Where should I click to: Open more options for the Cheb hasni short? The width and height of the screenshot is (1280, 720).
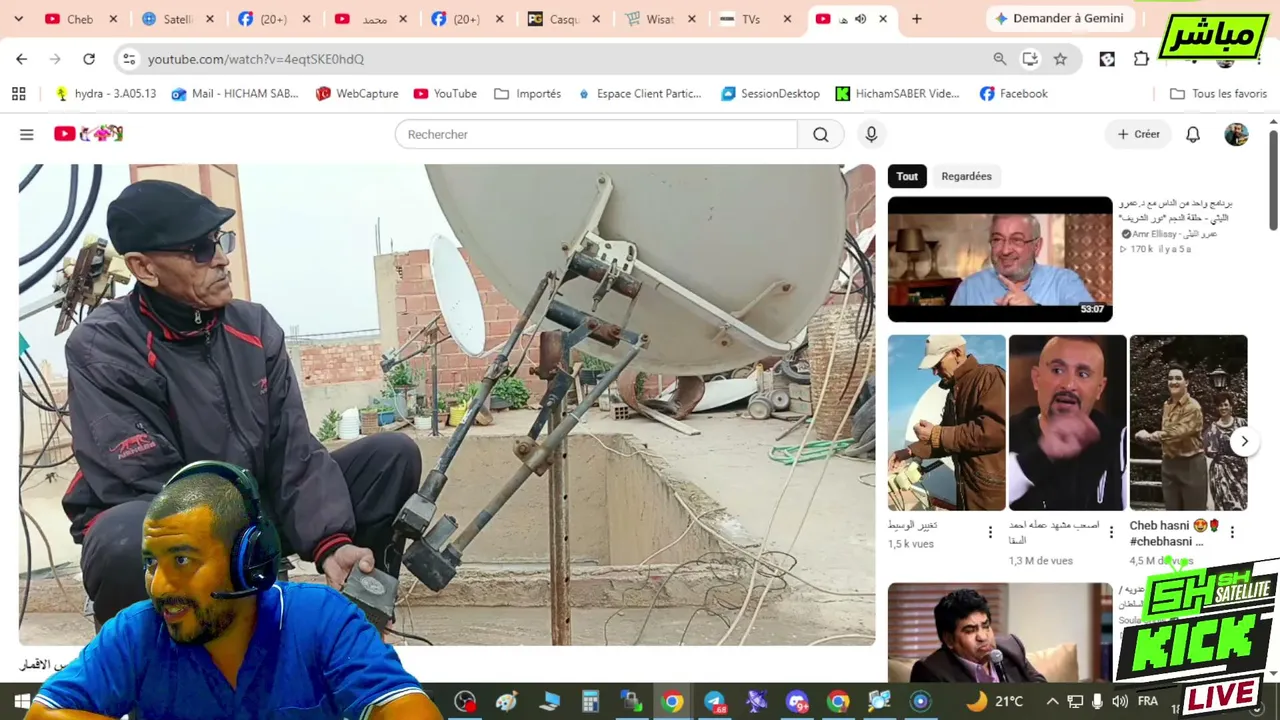click(x=1232, y=532)
